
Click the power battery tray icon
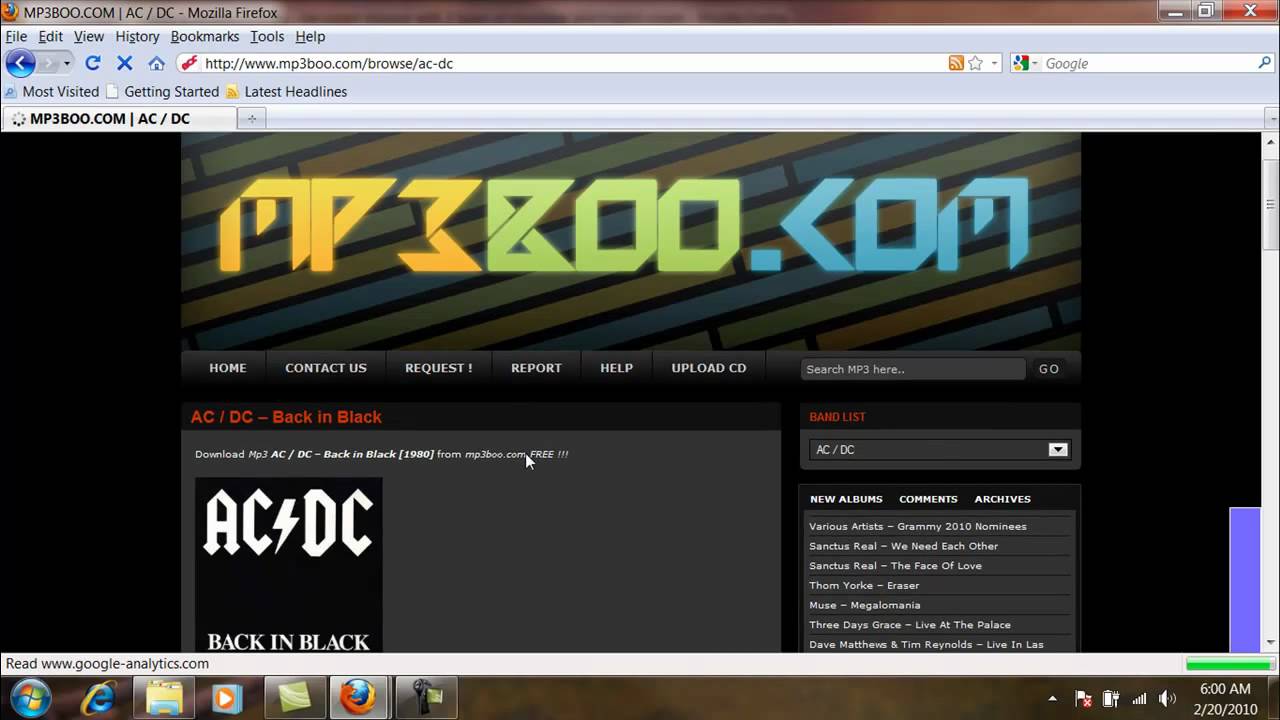tap(1111, 698)
